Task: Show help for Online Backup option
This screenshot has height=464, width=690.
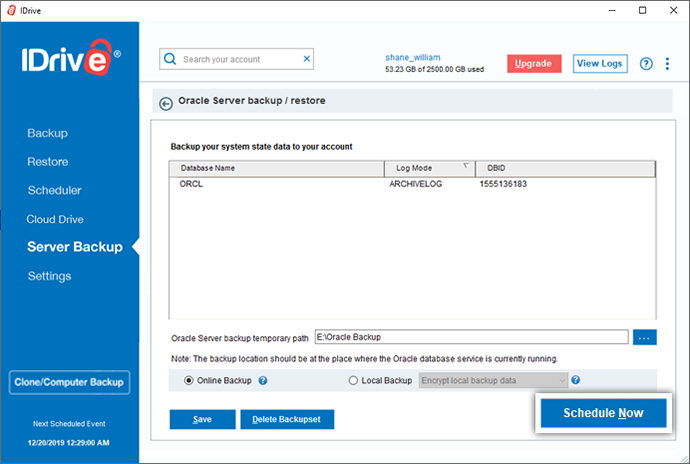Action: point(263,380)
